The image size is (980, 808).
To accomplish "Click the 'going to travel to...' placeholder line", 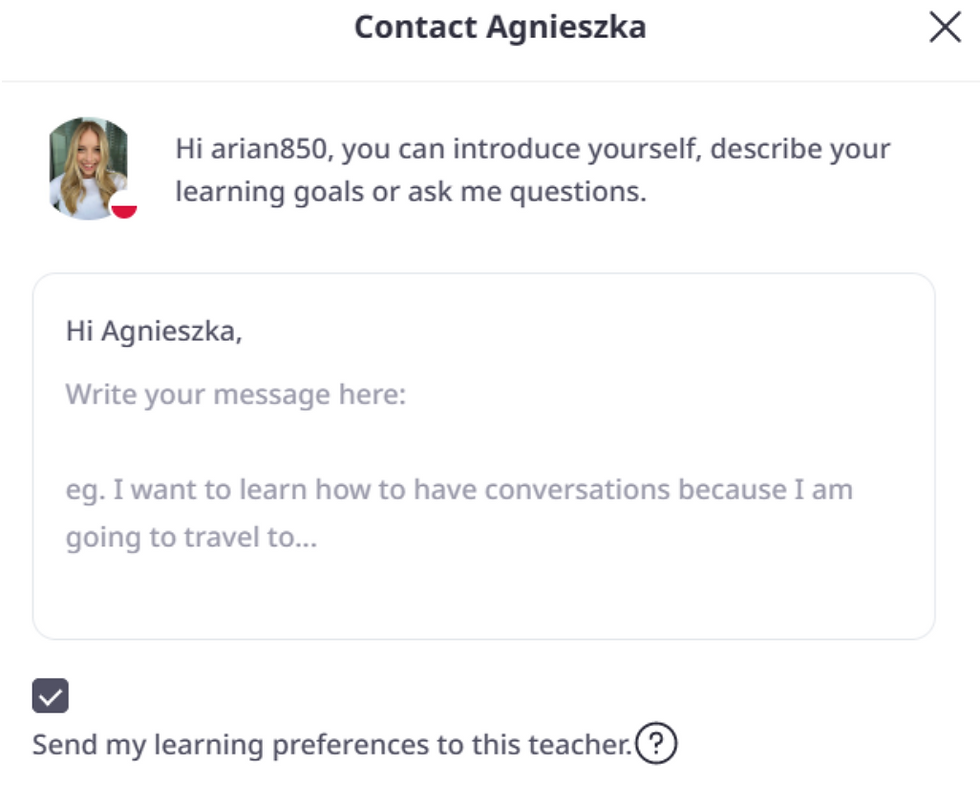I will pos(191,537).
